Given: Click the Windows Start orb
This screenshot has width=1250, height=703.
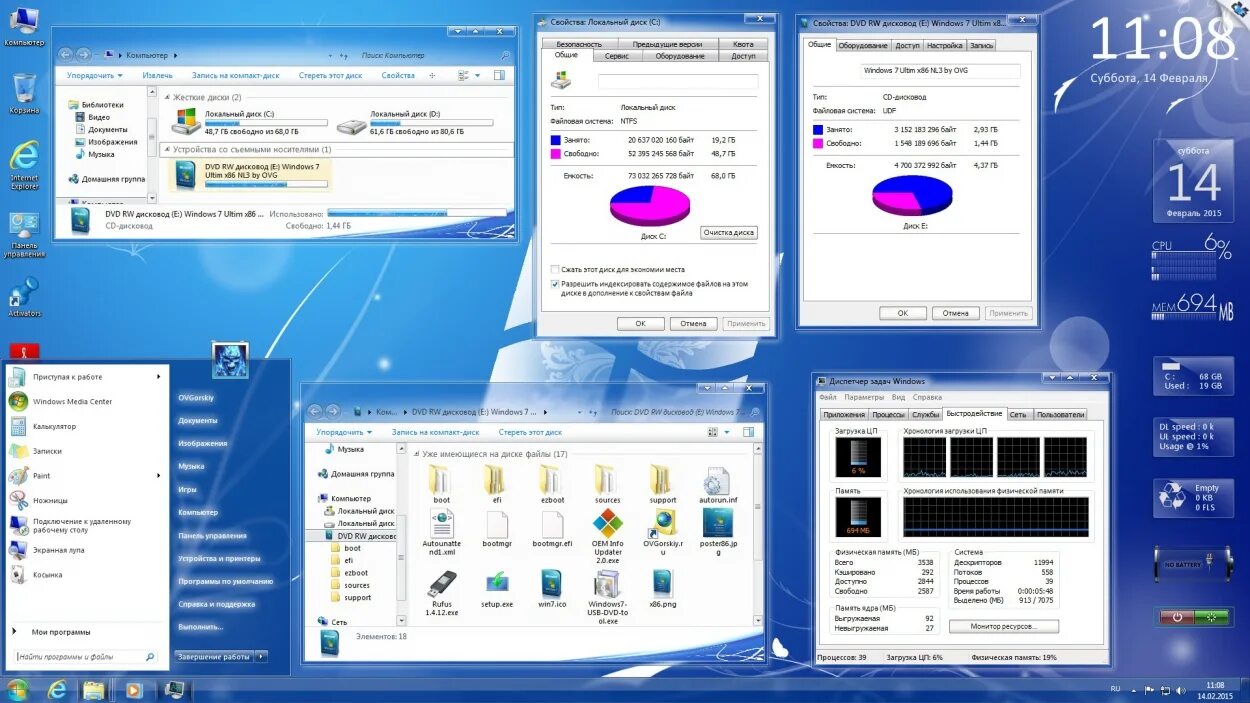Looking at the screenshot, I should (x=19, y=690).
